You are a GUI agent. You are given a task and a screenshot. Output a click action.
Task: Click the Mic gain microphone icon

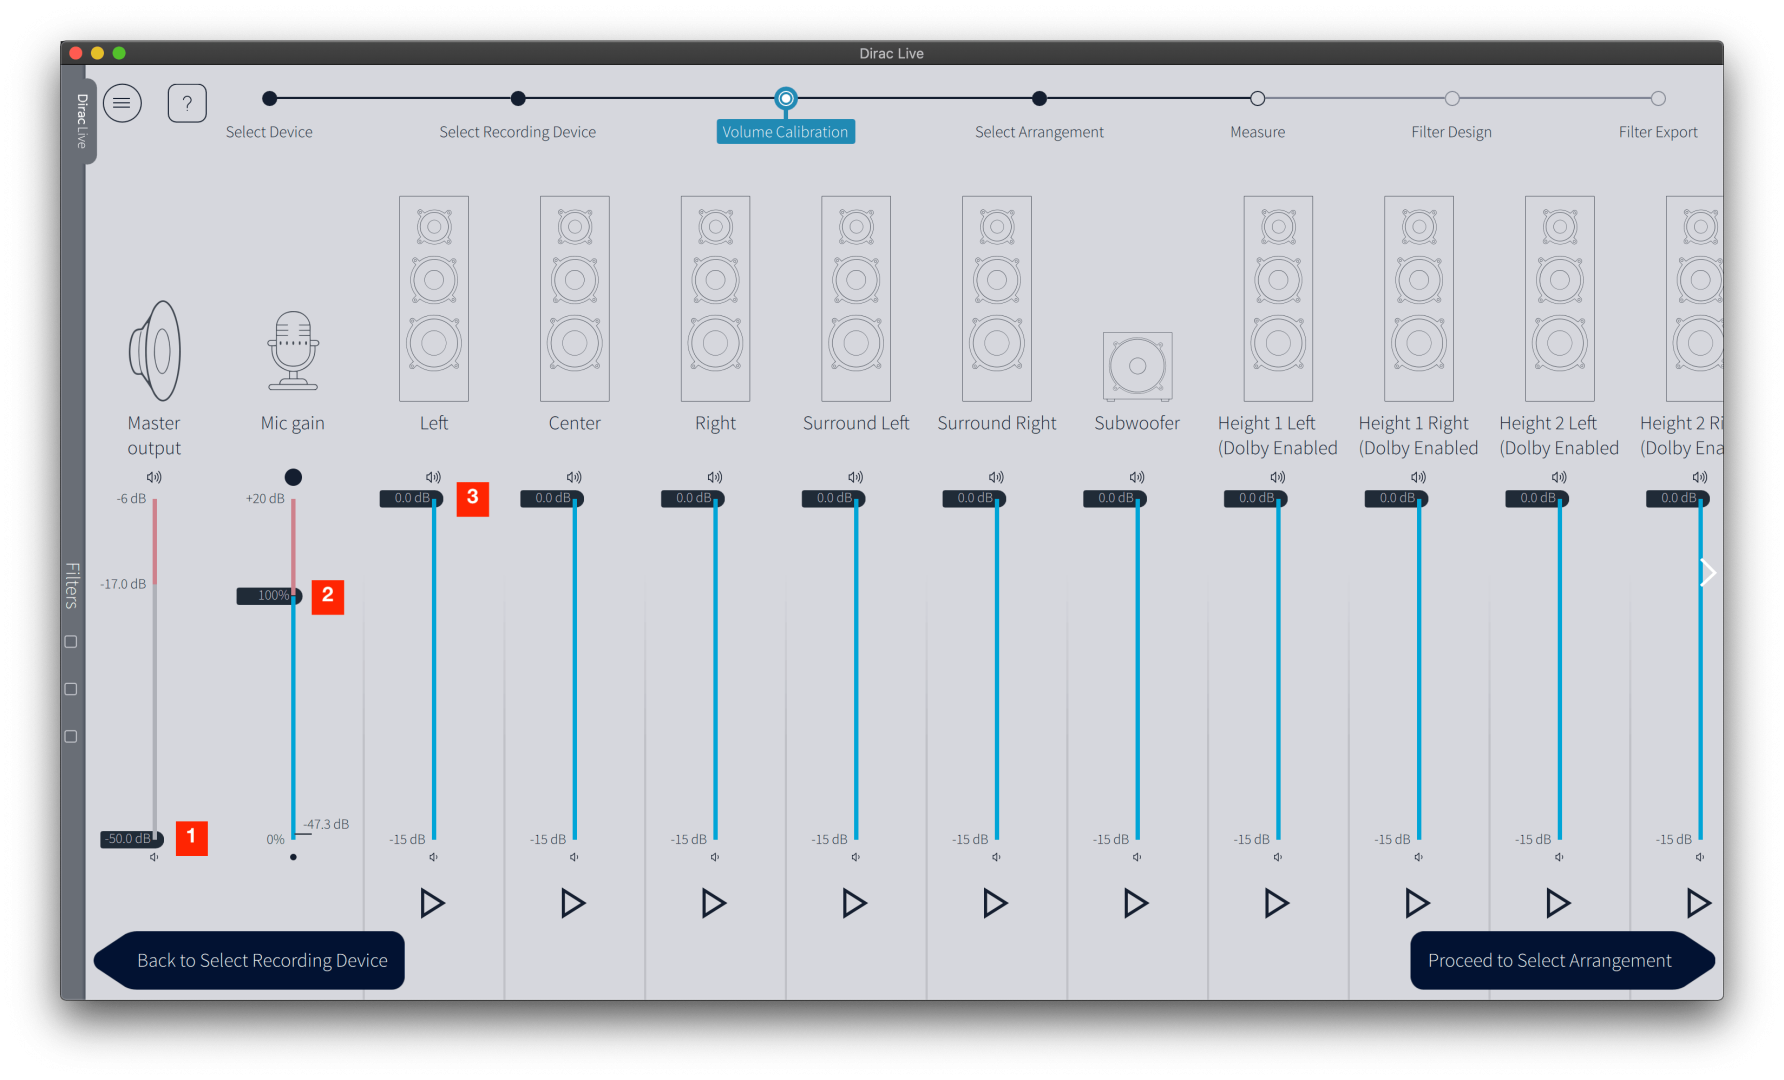pos(293,351)
